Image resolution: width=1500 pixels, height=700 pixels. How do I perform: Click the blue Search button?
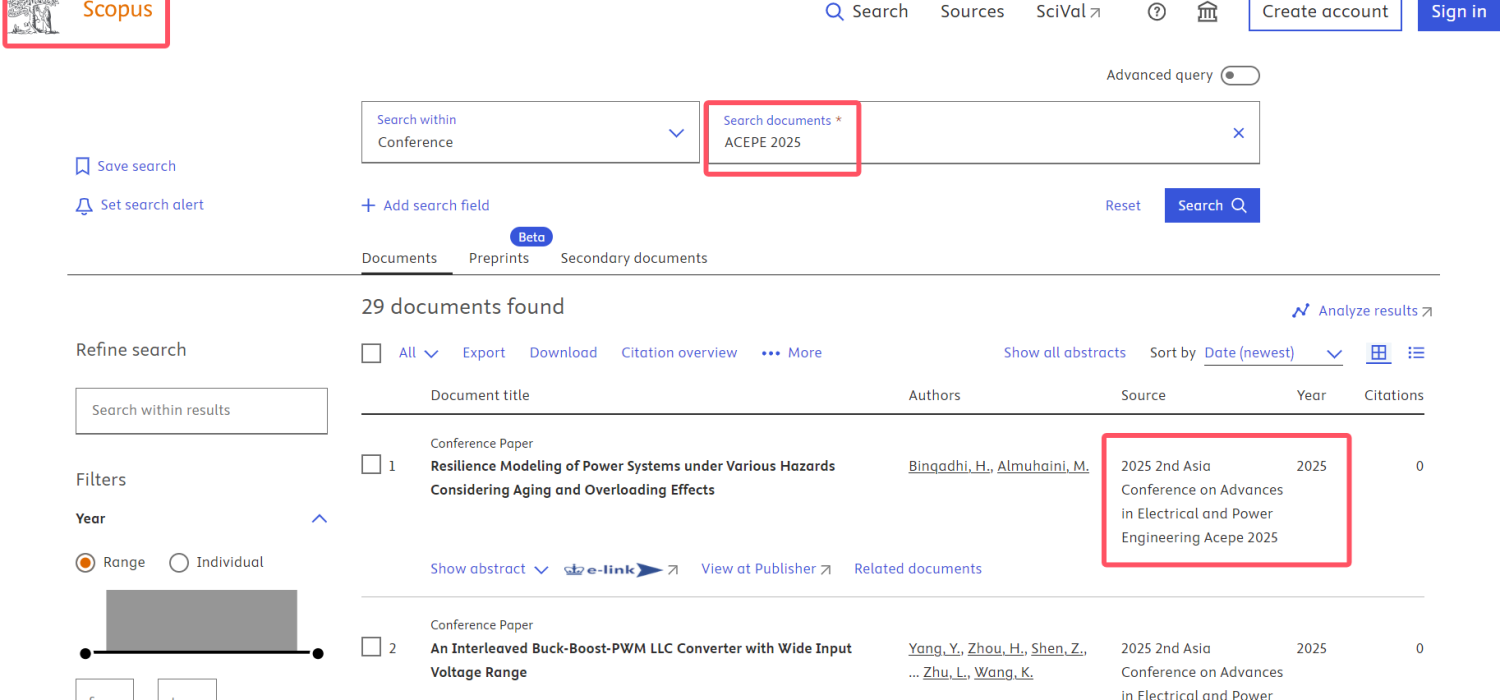[x=1212, y=205]
